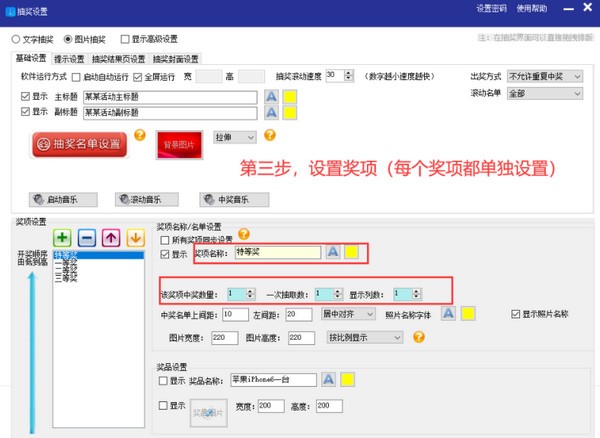The height and width of the screenshot is (438, 600).
Task: Expand the 滚动名单 dropdown
Action: click(x=544, y=93)
